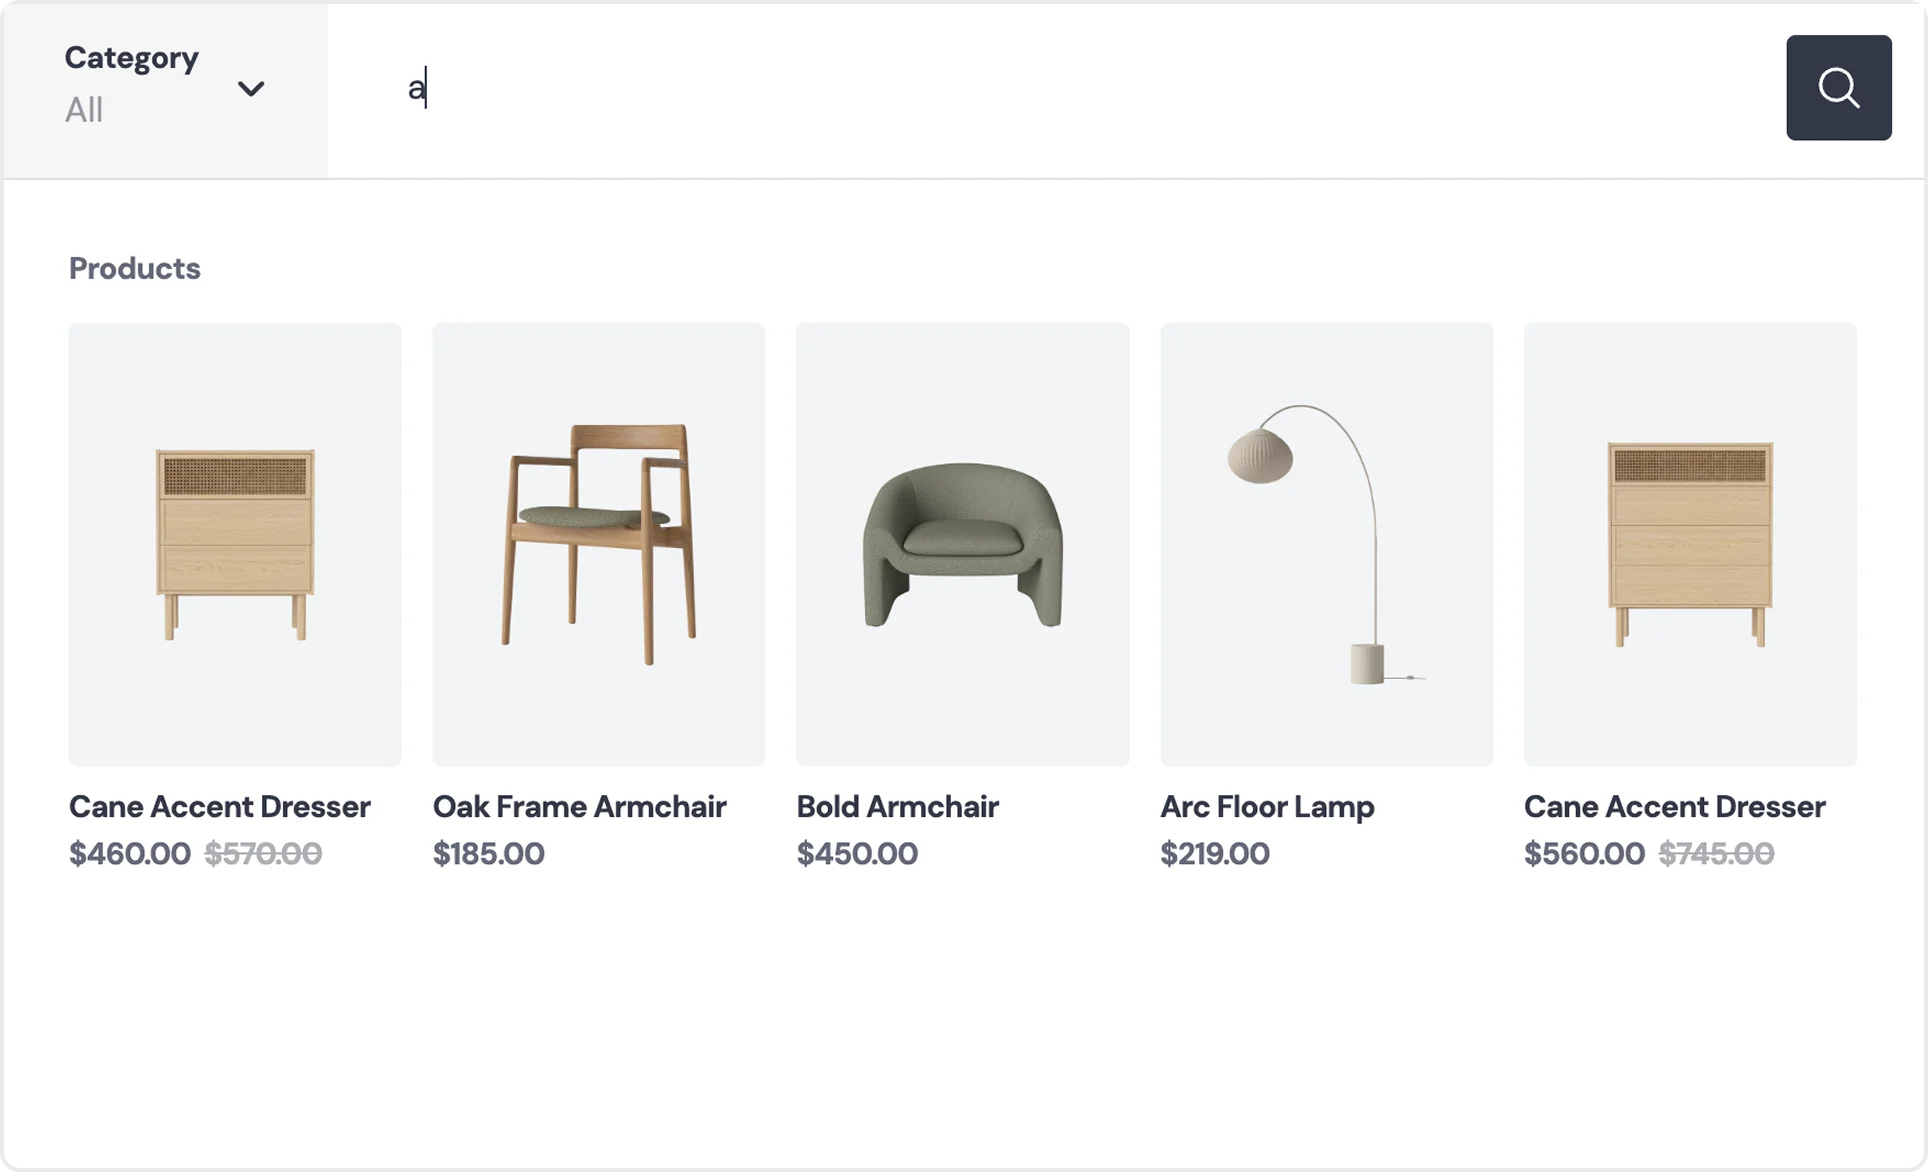Click the Oak Frame Armchair title
This screenshot has height=1172, width=1928.
[579, 807]
